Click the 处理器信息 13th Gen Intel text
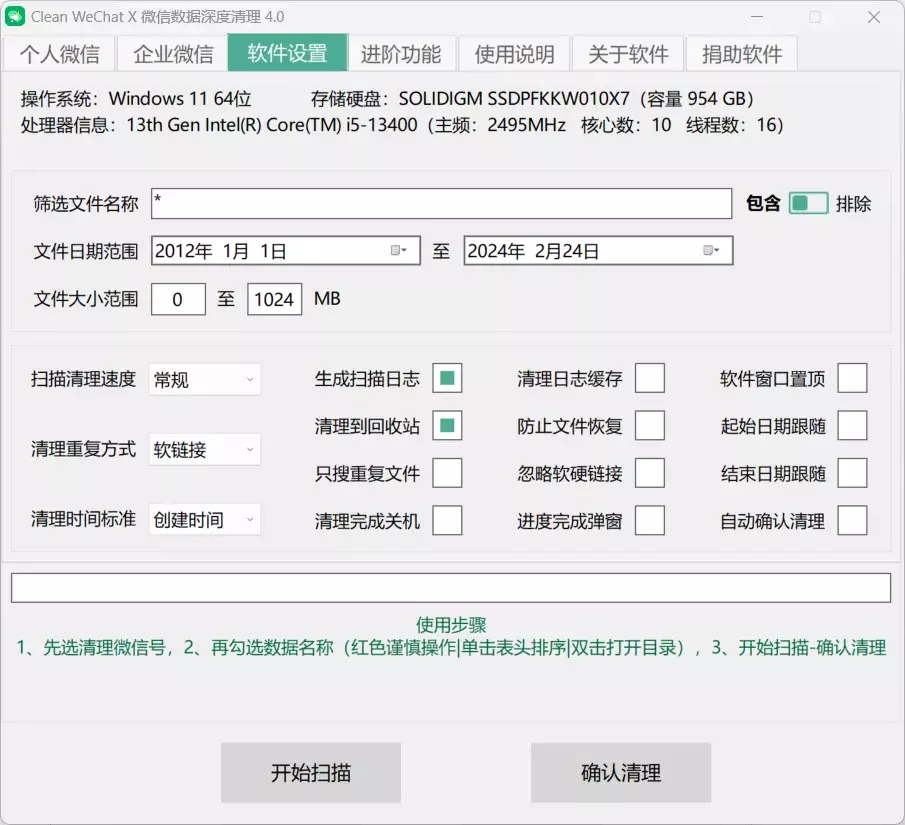Screen dimensions: 905x825 pos(402,125)
